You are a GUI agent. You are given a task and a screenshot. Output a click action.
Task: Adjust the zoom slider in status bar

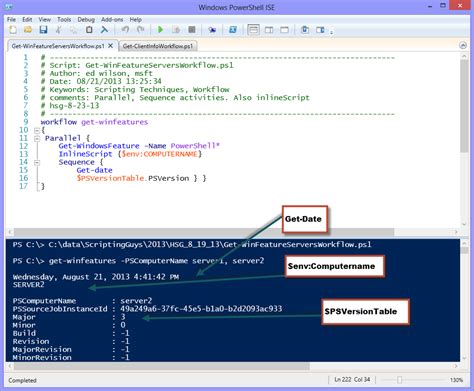(x=399, y=380)
